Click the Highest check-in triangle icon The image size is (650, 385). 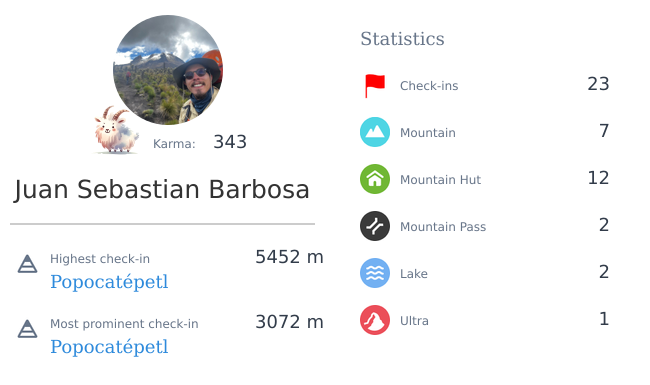[x=27, y=264]
